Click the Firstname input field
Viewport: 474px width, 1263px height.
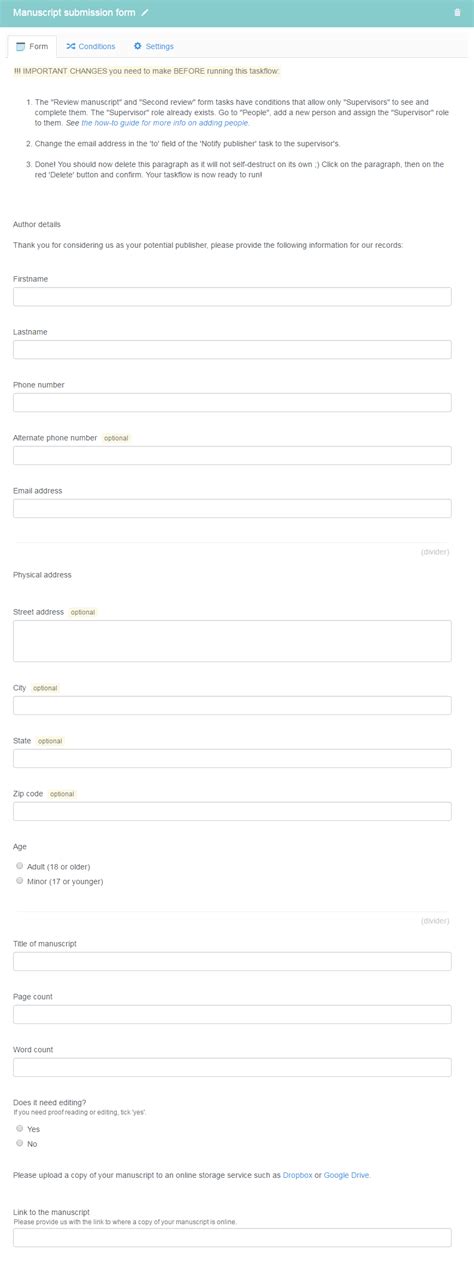click(232, 296)
